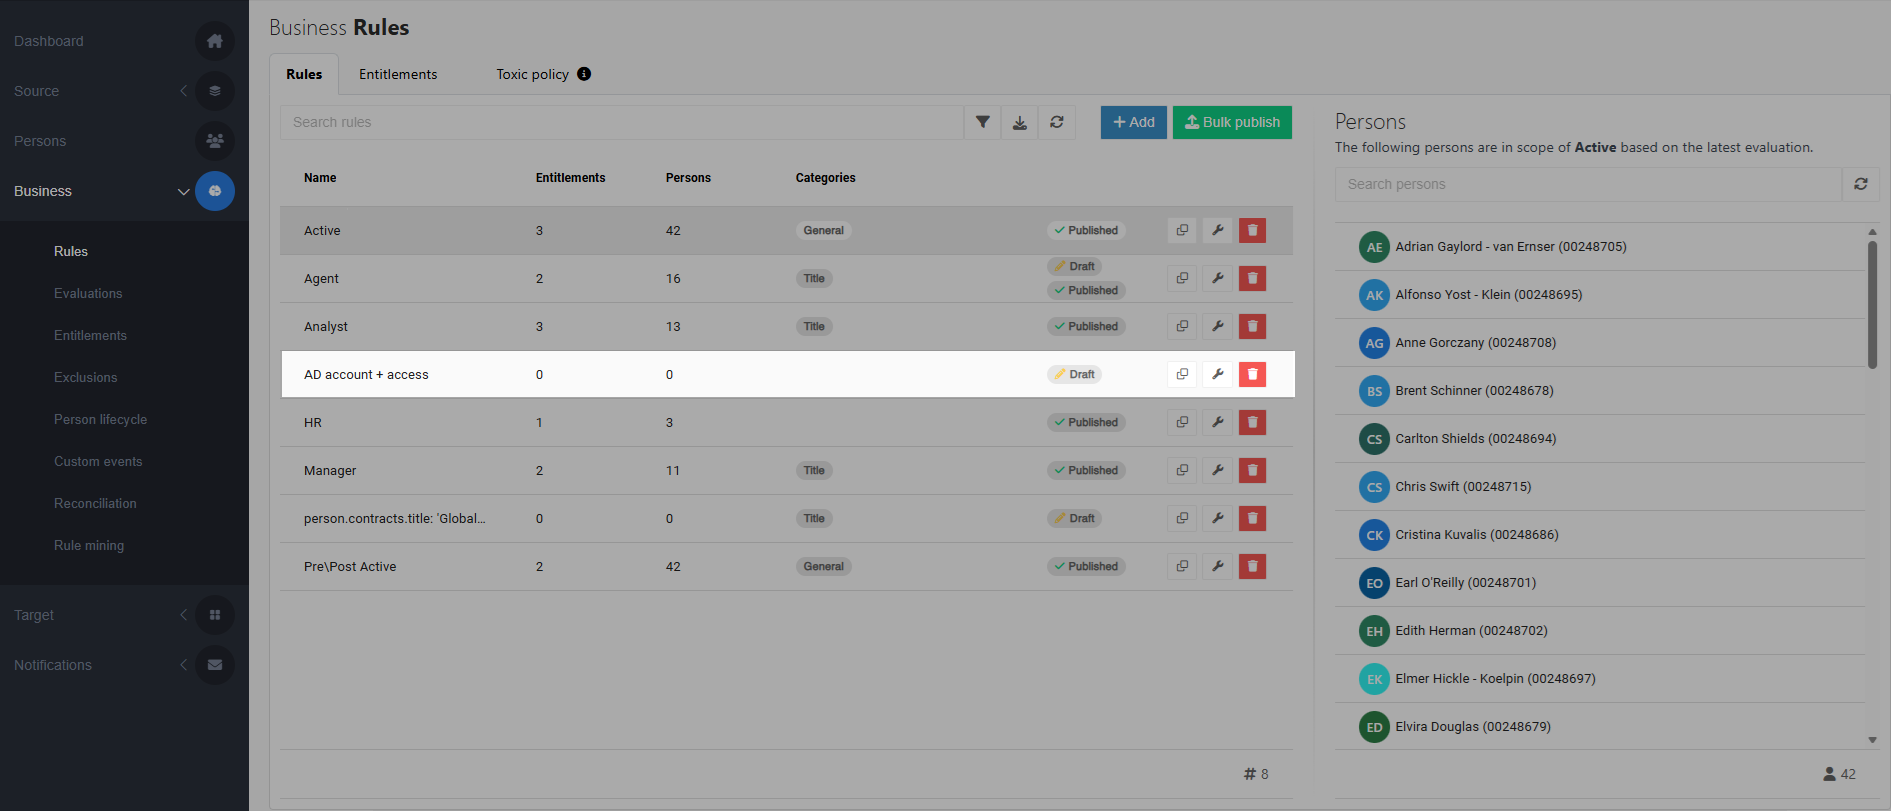Duplicate the Analyst rule with copy icon

[x=1182, y=326]
